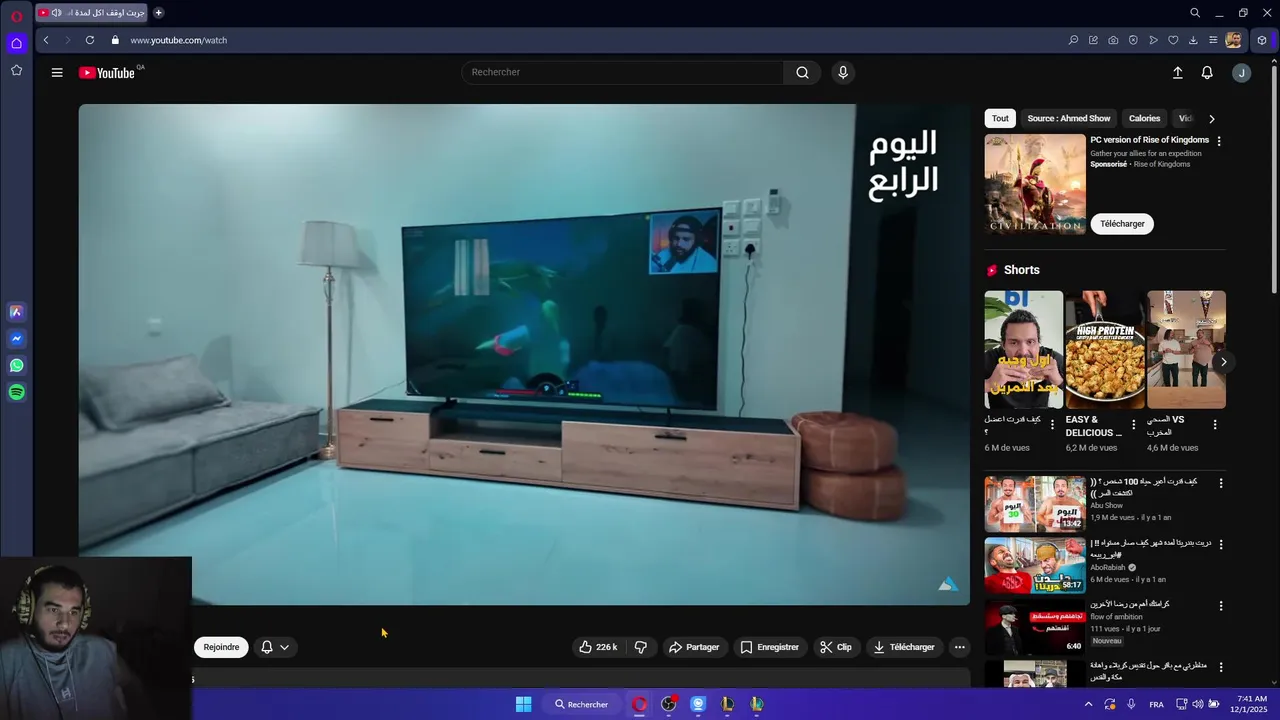The width and height of the screenshot is (1280, 720).
Task: Open notification preferences bell dropdown
Action: pyautogui.click(x=275, y=647)
